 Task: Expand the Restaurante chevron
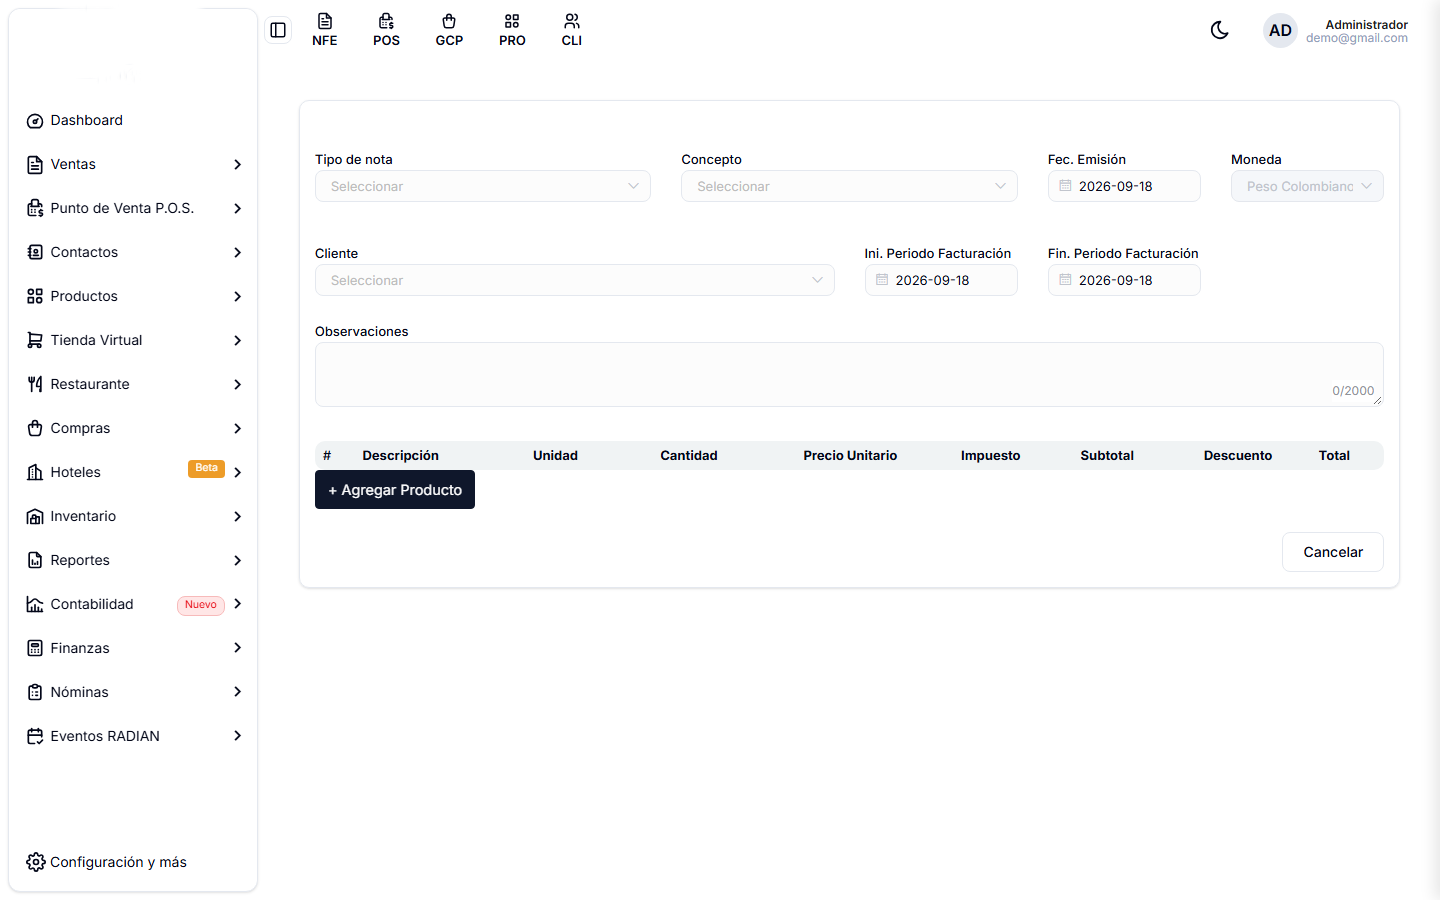point(237,384)
